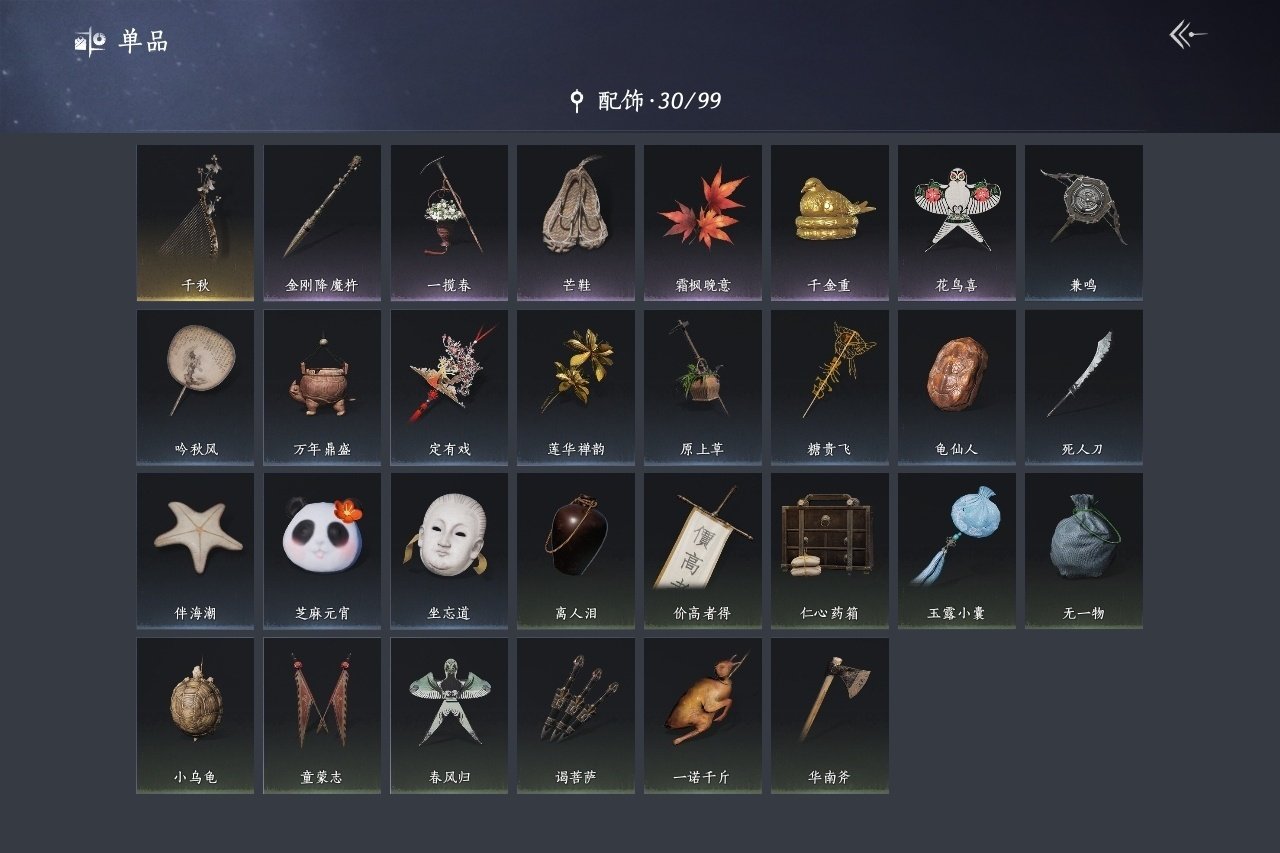Select the 龟仙人 turtle shell item
The width and height of the screenshot is (1280, 853).
click(957, 387)
